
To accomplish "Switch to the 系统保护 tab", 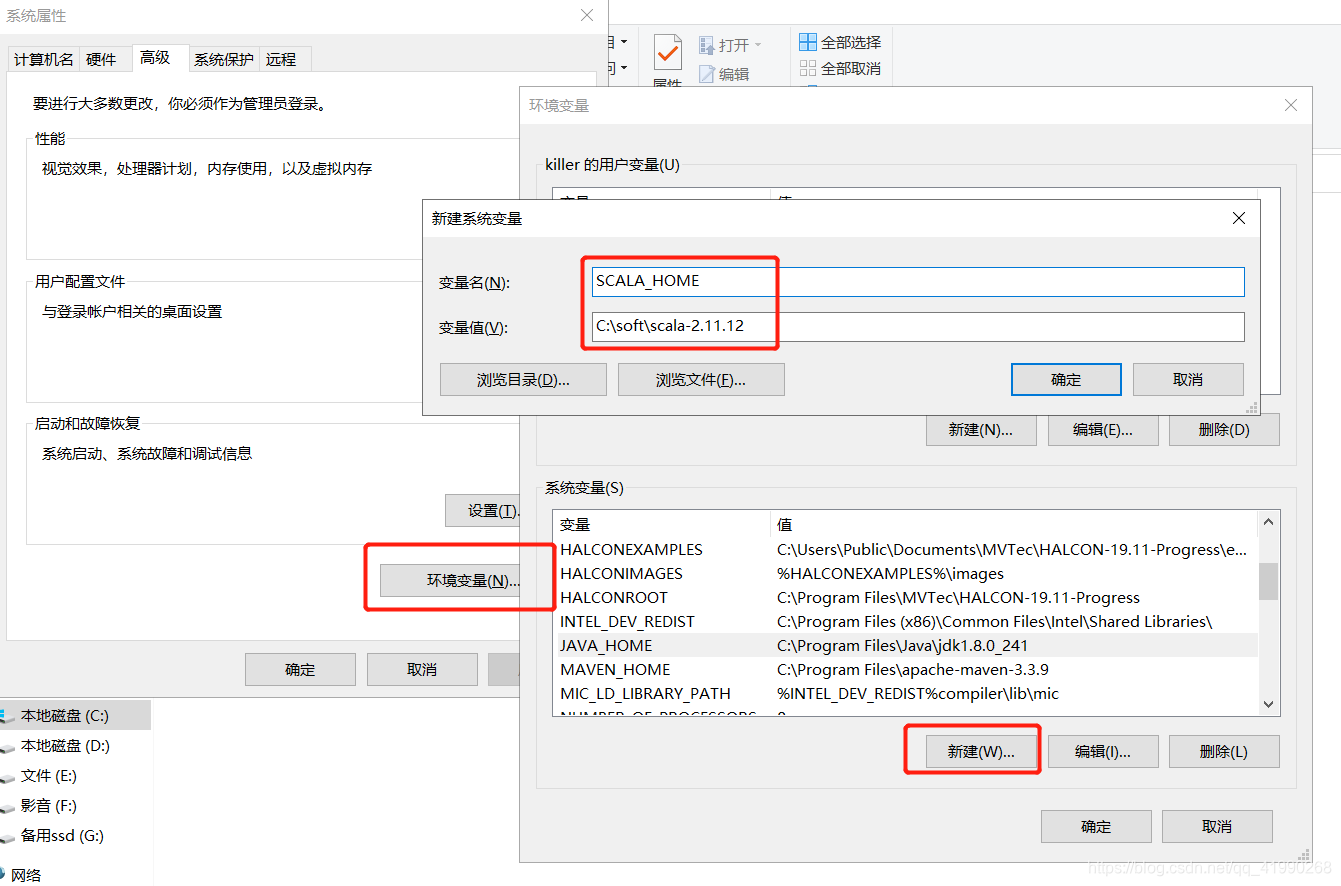I will click(x=224, y=60).
